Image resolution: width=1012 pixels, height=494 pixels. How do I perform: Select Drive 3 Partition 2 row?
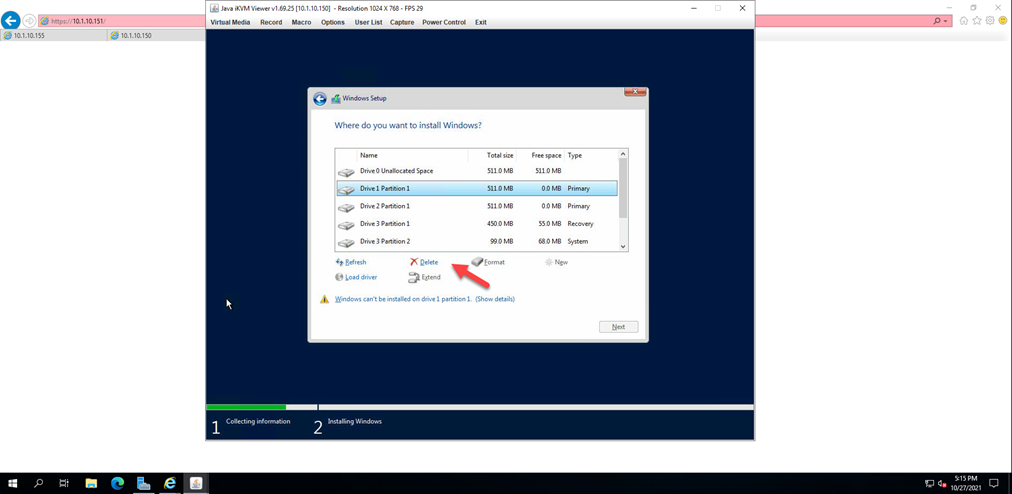point(477,242)
